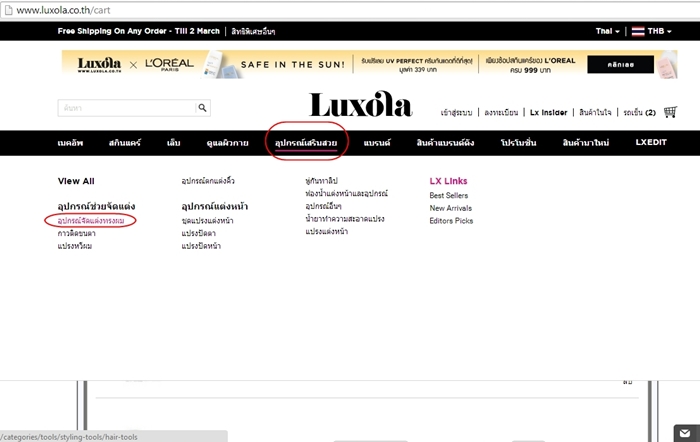The image size is (700, 442).
Task: Select the กาวติดขนตา link
Action: 76,234
